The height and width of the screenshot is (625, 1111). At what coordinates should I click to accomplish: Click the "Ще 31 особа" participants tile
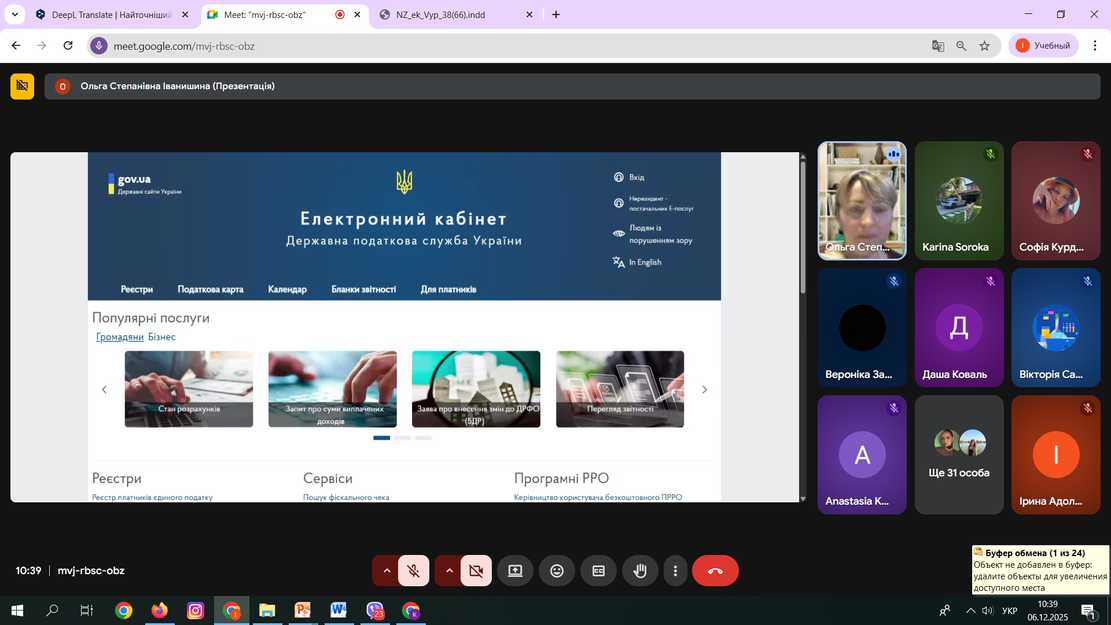point(958,455)
